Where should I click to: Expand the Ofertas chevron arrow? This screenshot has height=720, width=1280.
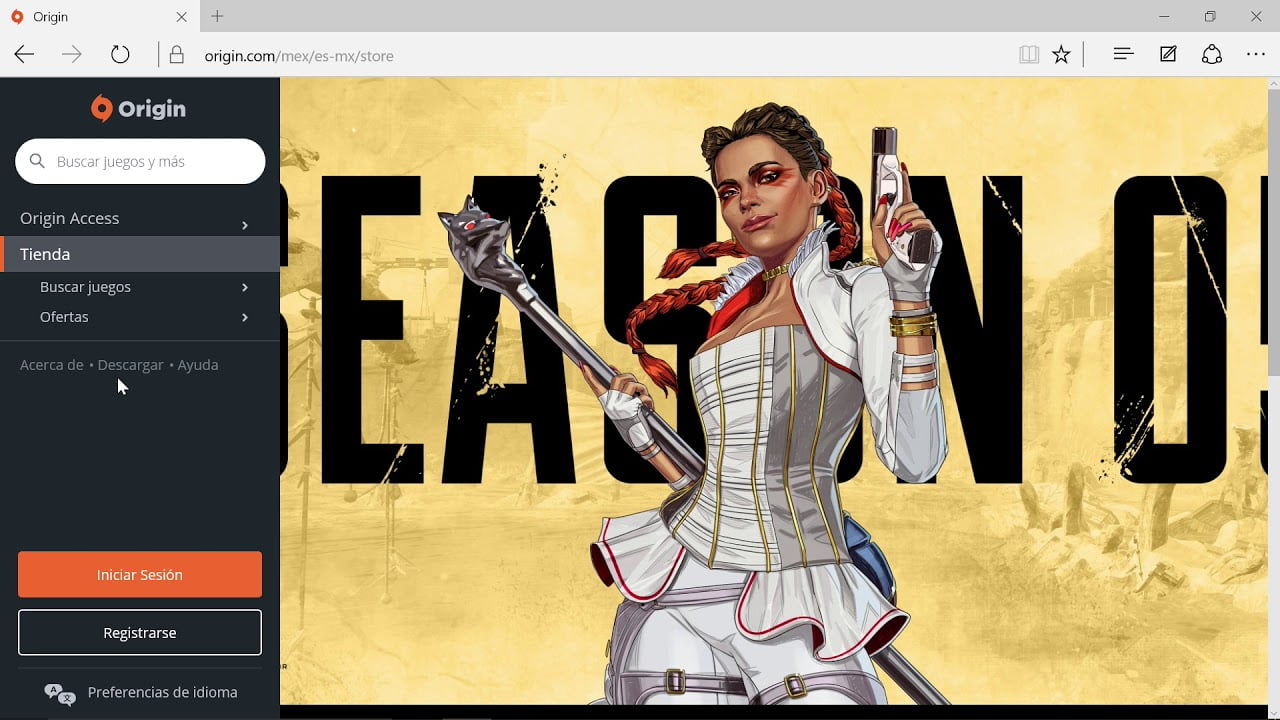click(245, 318)
